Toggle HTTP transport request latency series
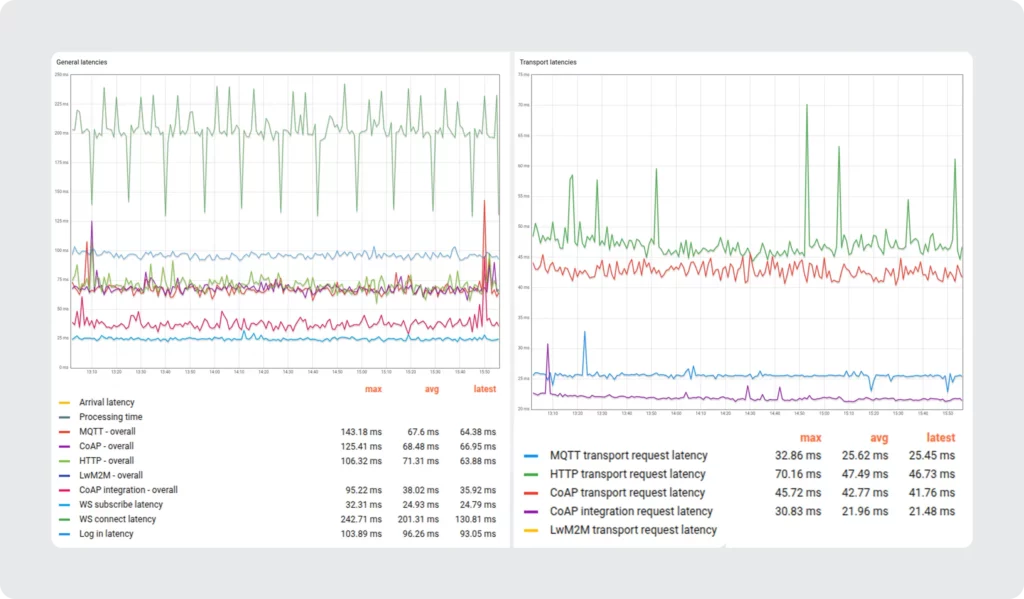Screen dimensions: 1024x599 (627, 474)
